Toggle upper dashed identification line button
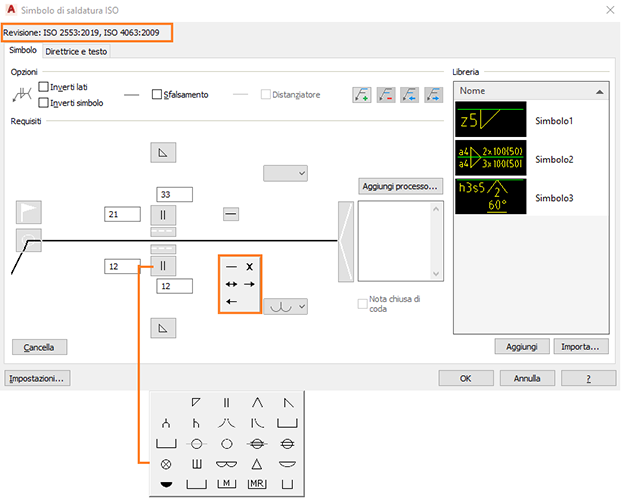The image size is (624, 498). click(163, 232)
